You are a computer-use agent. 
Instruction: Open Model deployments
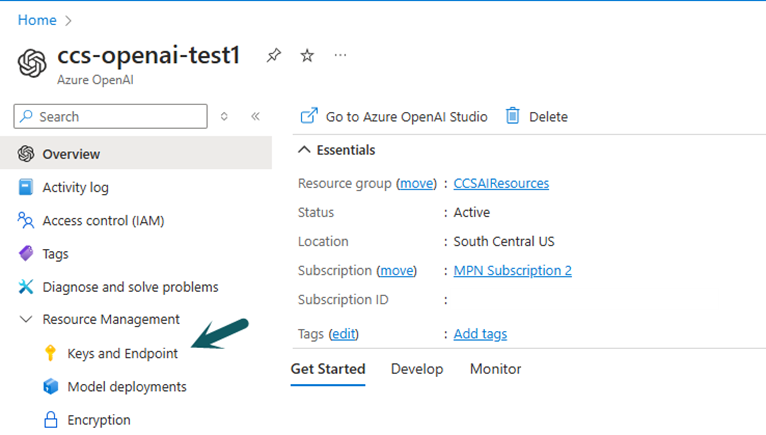coord(127,387)
